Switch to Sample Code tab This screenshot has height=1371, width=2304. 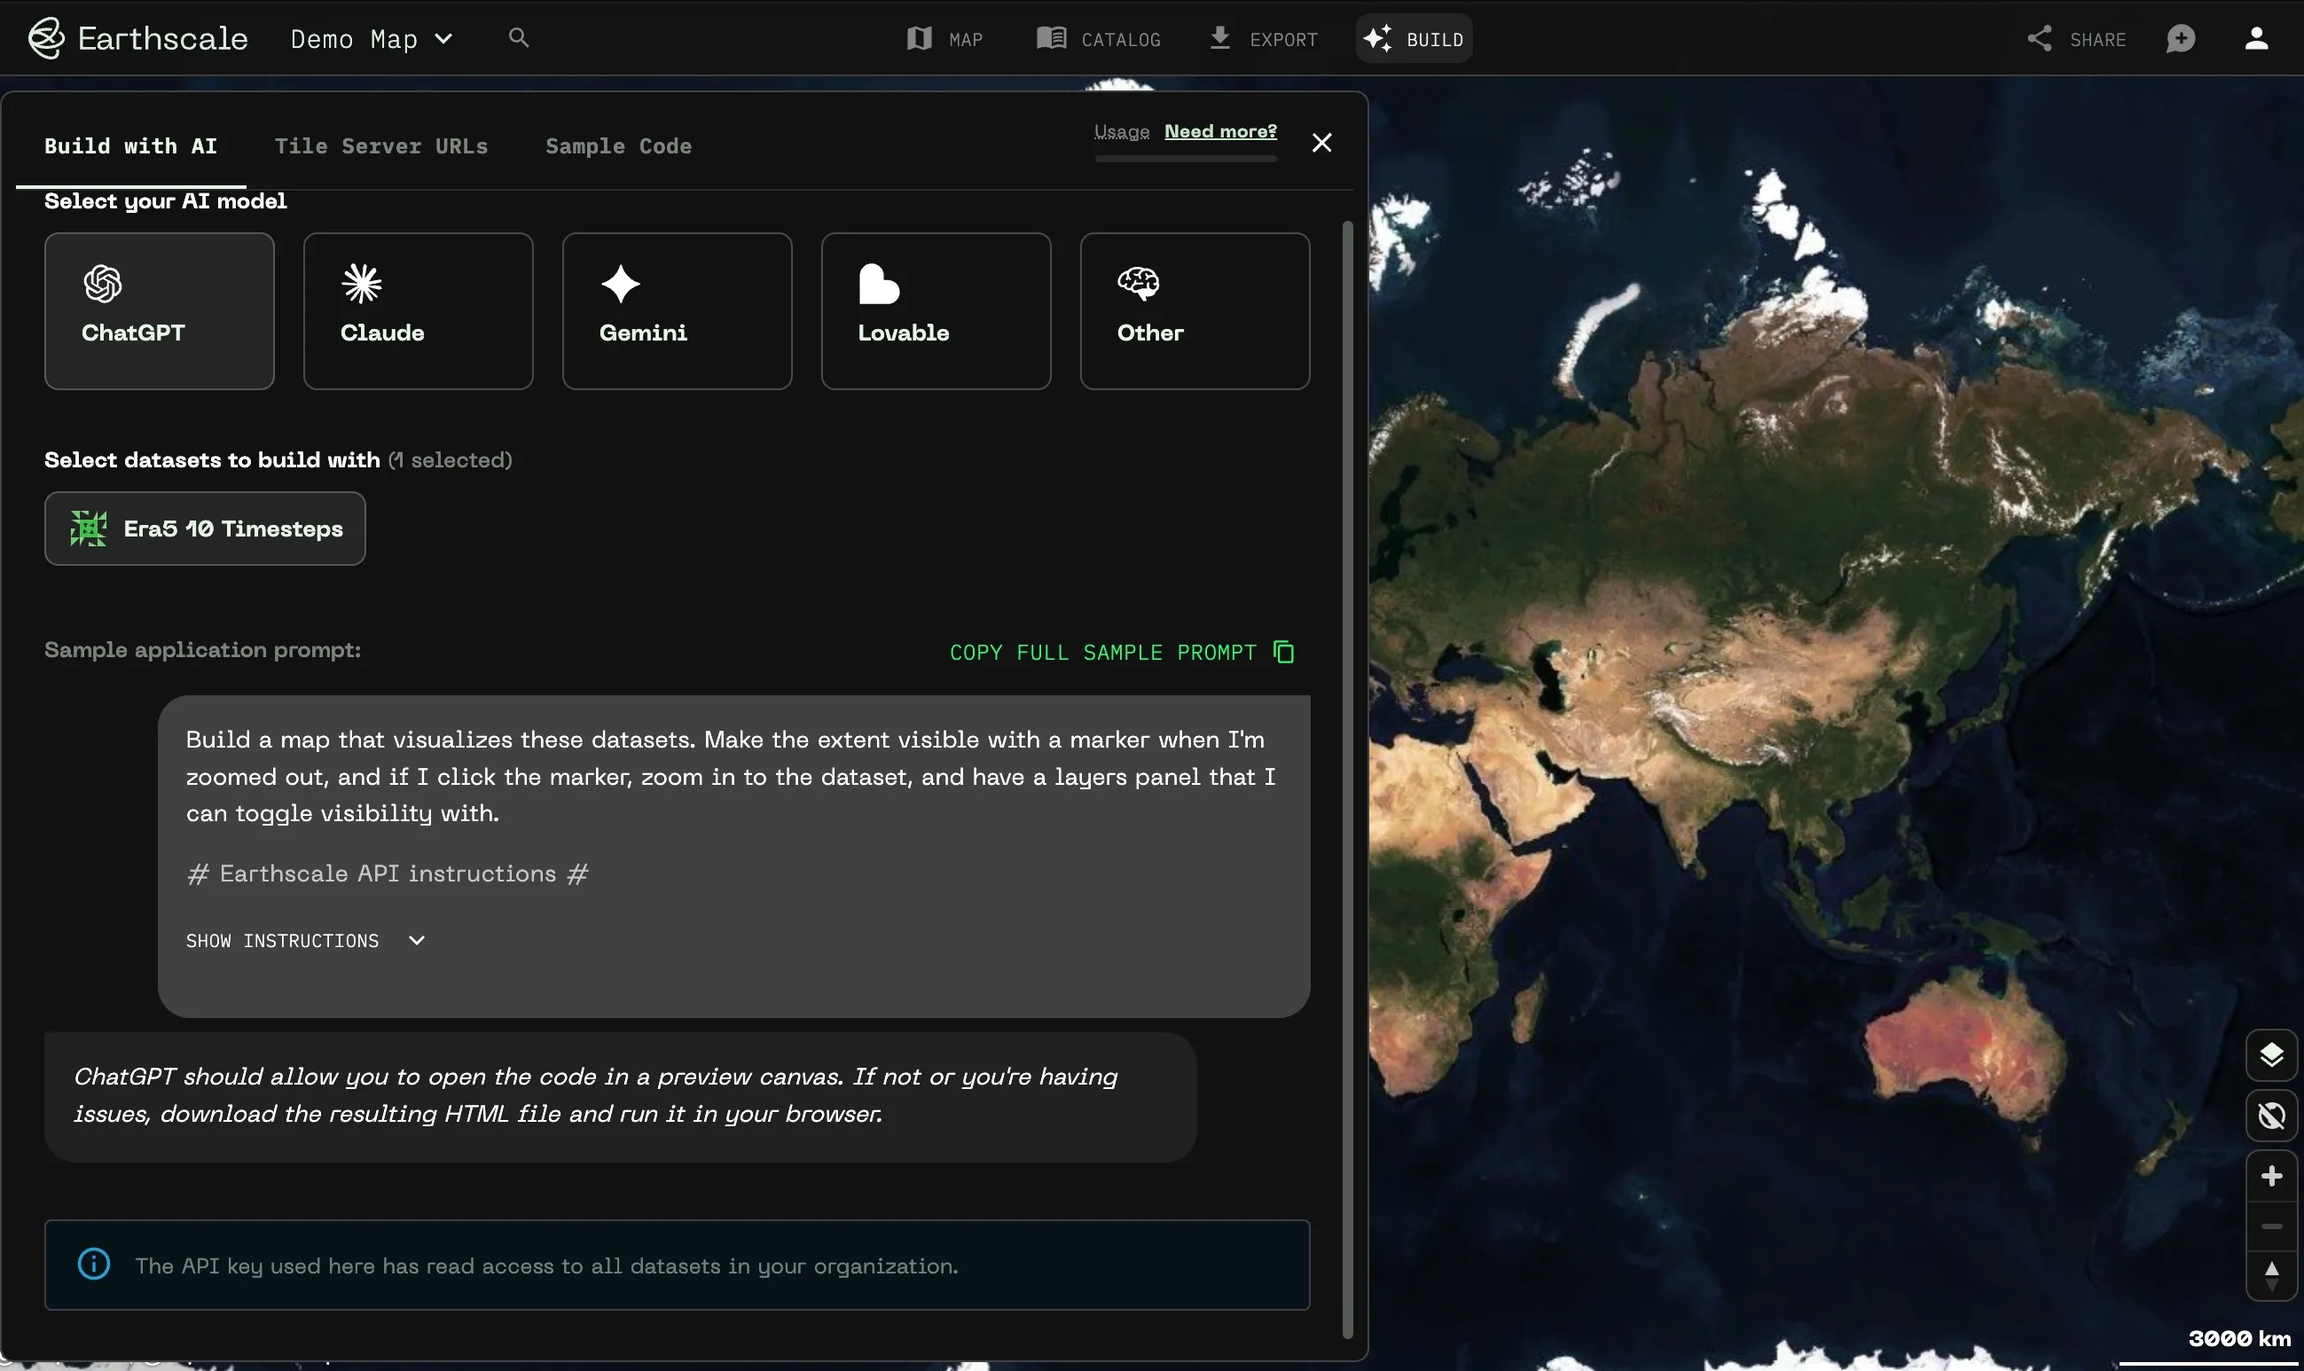[x=618, y=146]
